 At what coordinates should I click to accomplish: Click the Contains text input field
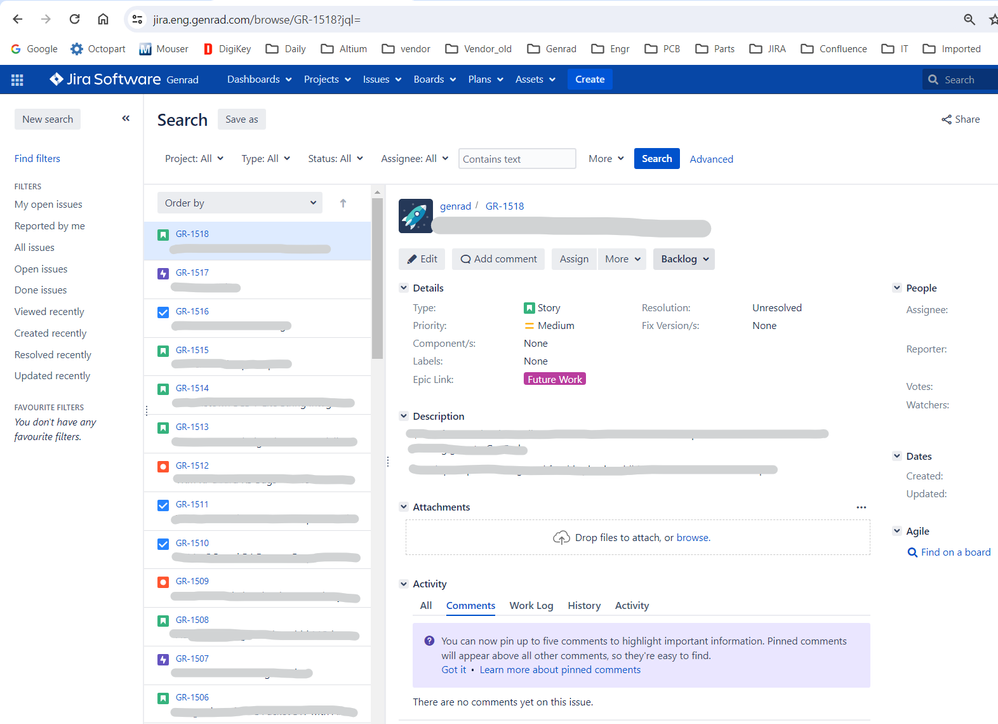point(516,158)
